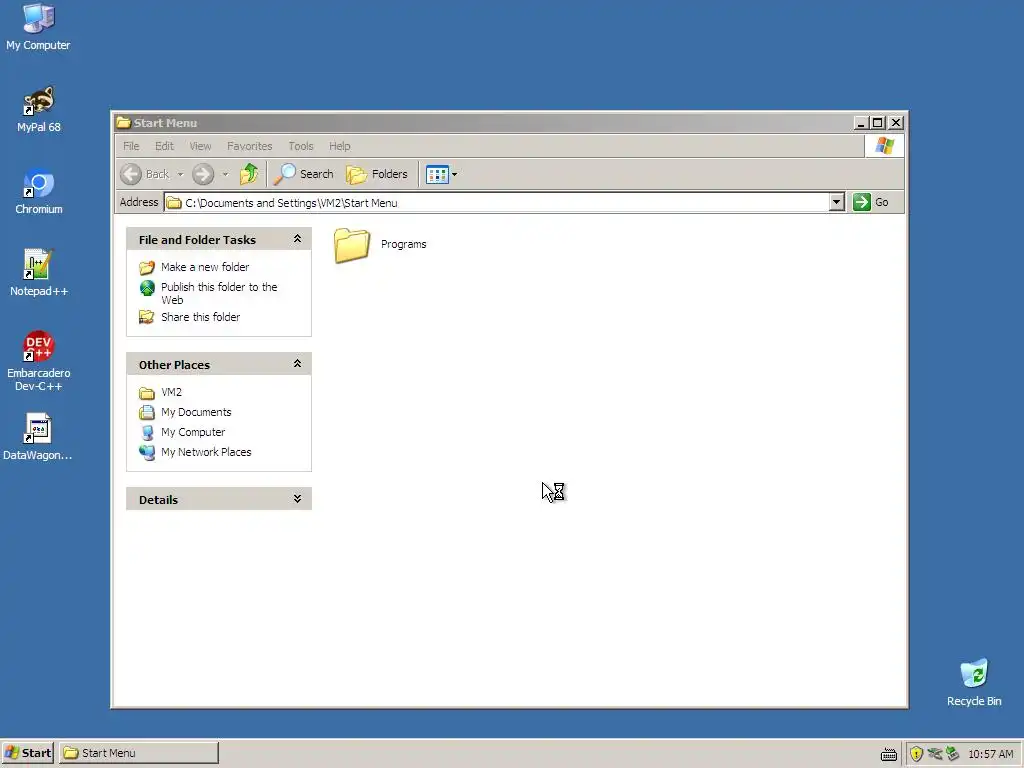Click the My Documents sidebar icon
This screenshot has width=1024, height=768.
click(x=147, y=413)
